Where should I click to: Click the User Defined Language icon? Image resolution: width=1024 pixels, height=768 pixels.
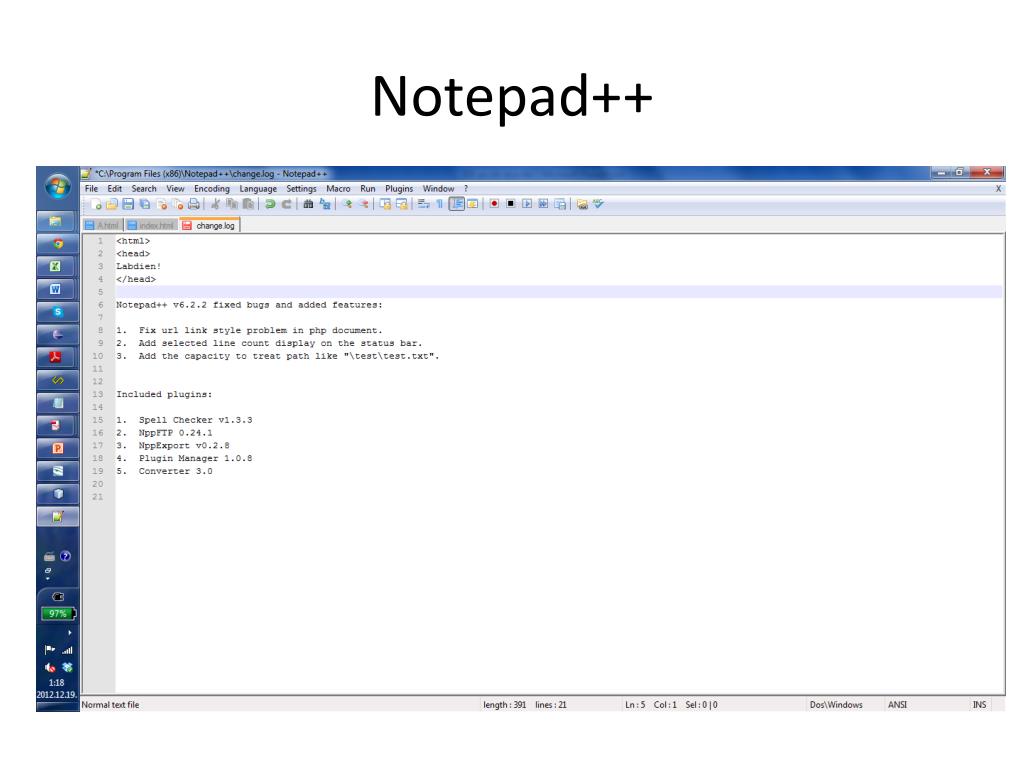point(472,204)
